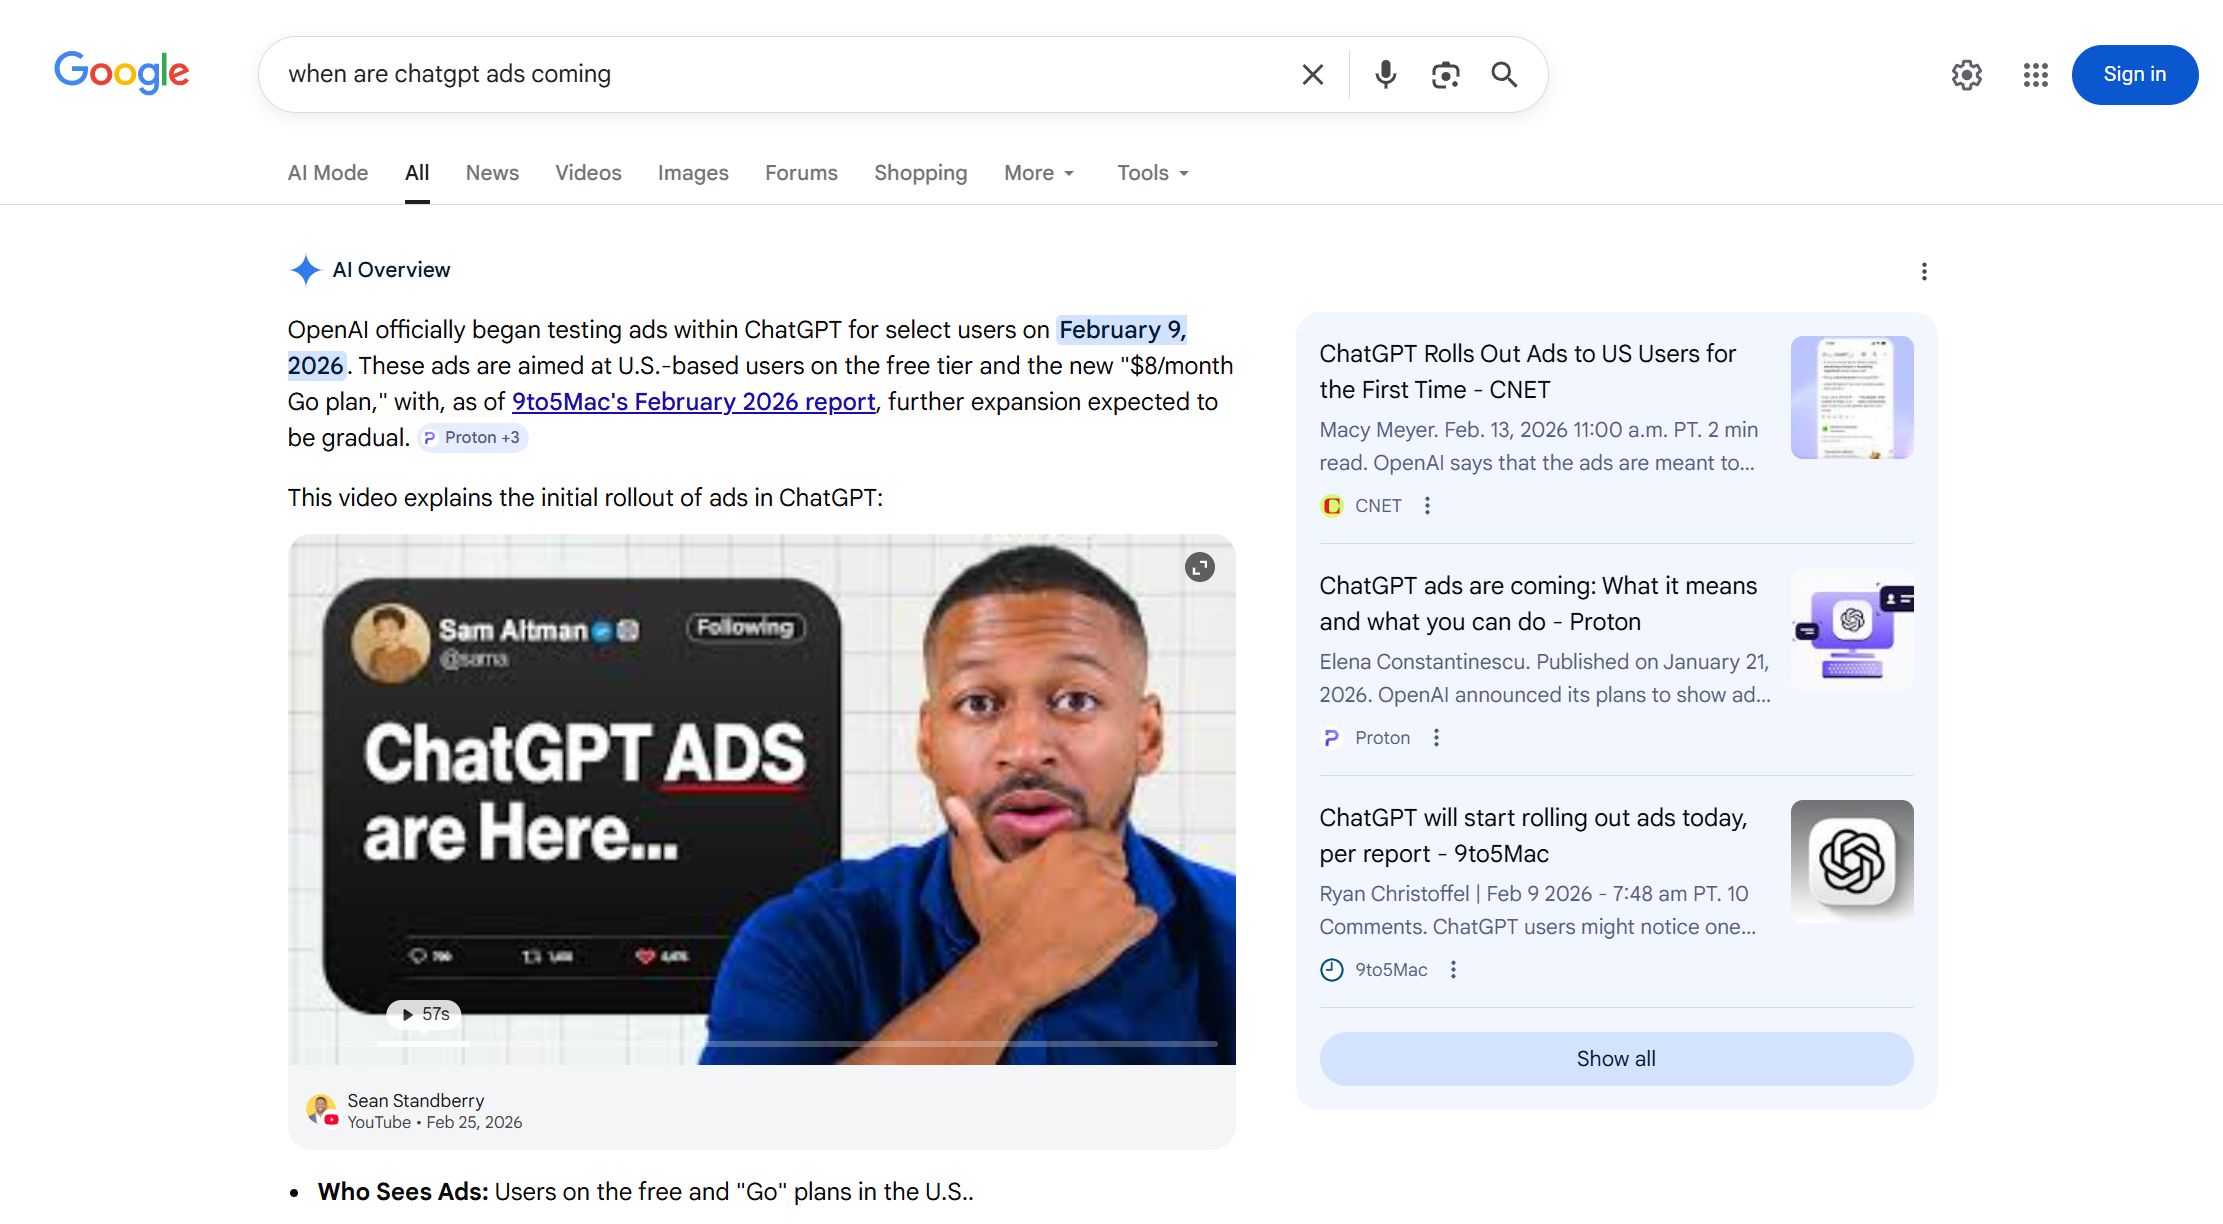Viewport: 2223px width, 1224px height.
Task: Expand the video to fullscreen
Action: 1199,567
